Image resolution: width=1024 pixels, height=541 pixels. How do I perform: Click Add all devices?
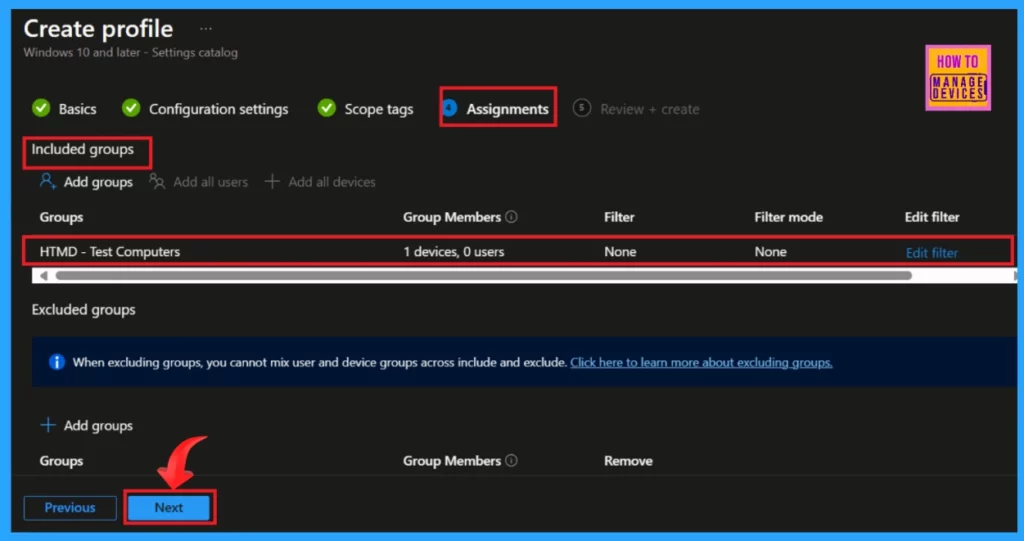point(320,182)
